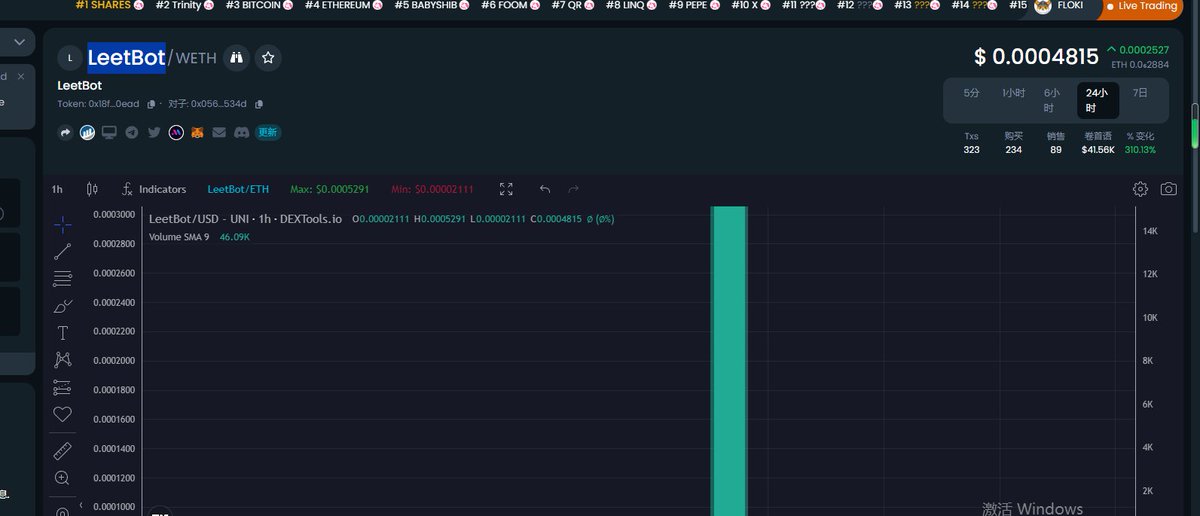Image resolution: width=1200 pixels, height=516 pixels.
Task: Open chart settings gear
Action: 1140,189
